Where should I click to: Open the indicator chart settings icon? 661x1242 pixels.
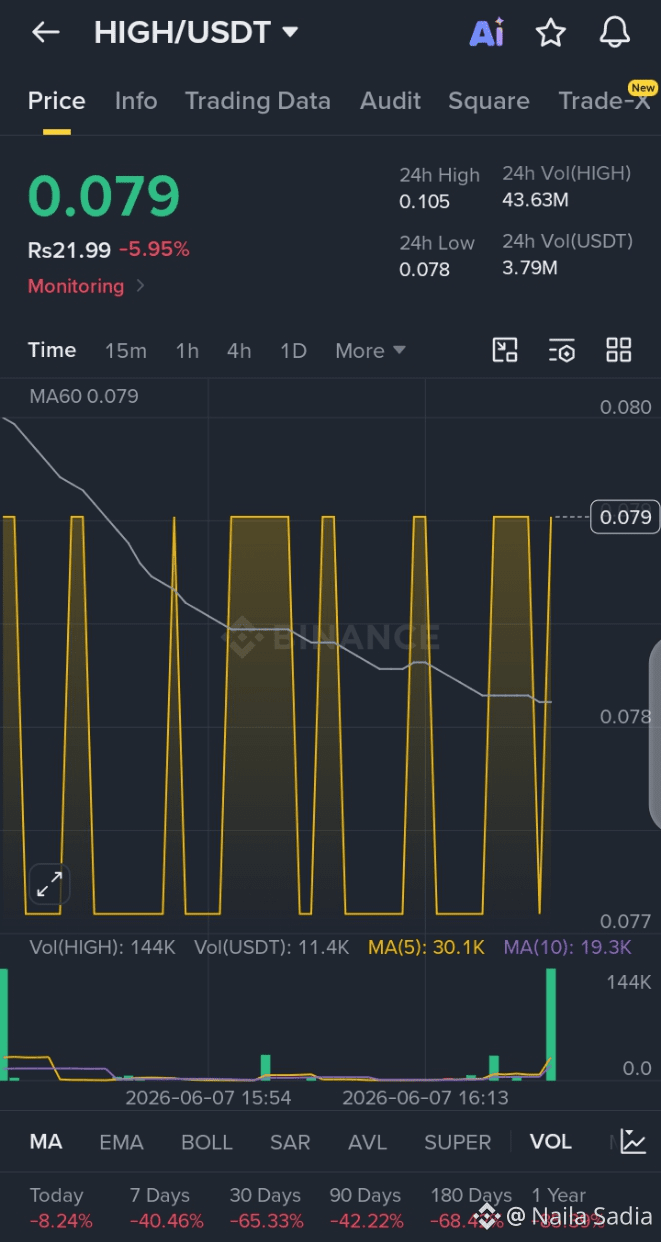click(x=633, y=1142)
